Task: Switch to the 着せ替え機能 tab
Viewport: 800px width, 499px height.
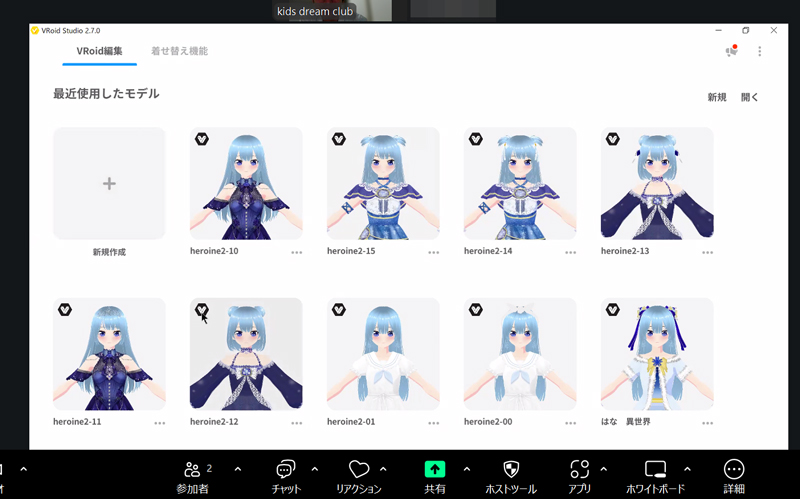Action: coord(179,51)
